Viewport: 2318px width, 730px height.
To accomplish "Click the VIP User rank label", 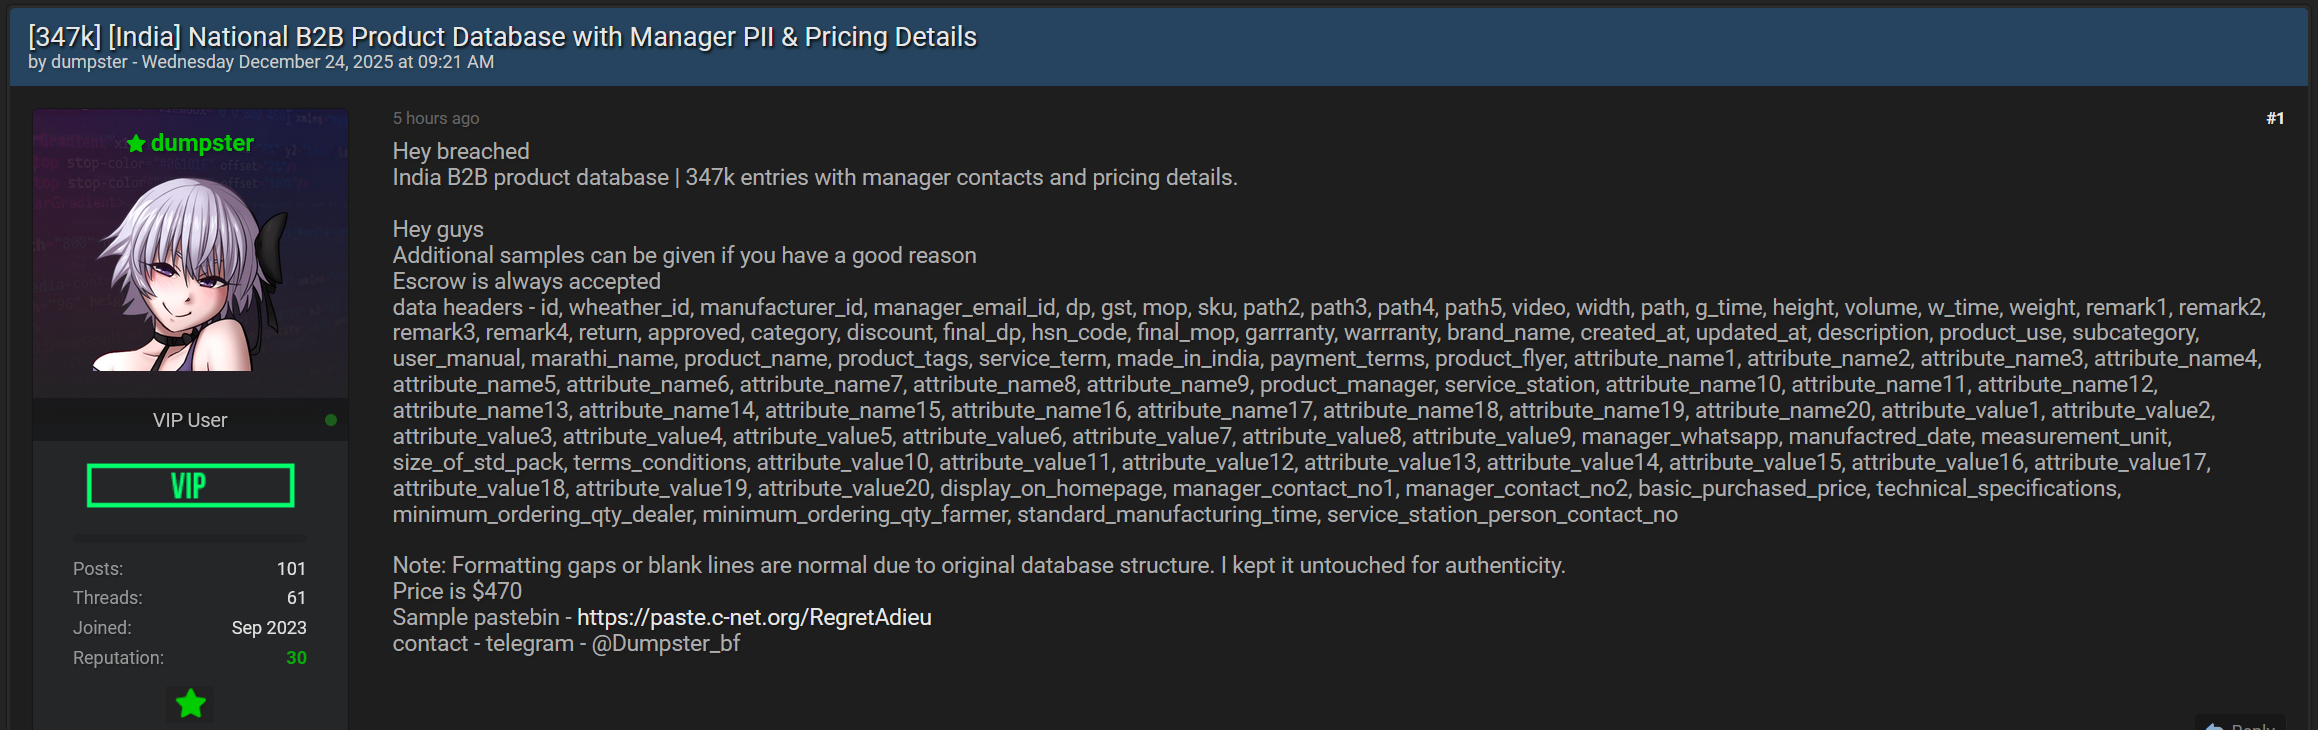I will (190, 420).
